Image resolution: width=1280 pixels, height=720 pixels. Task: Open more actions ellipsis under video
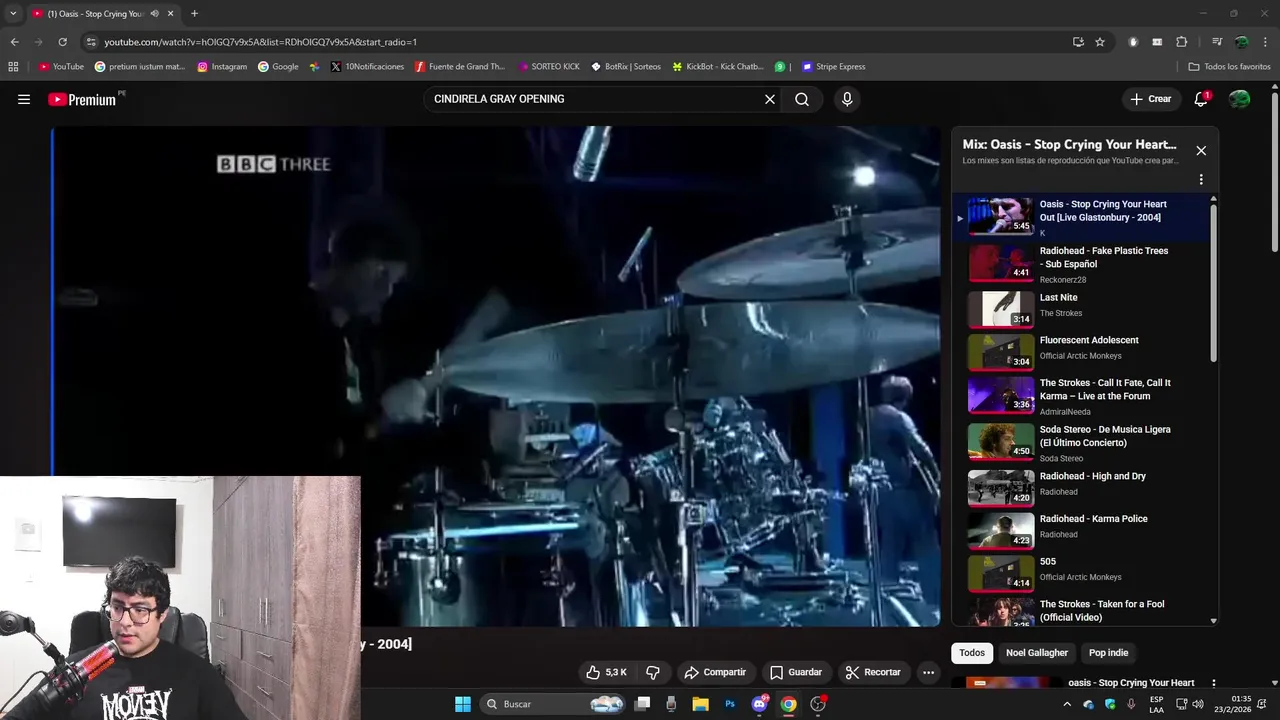coord(928,672)
